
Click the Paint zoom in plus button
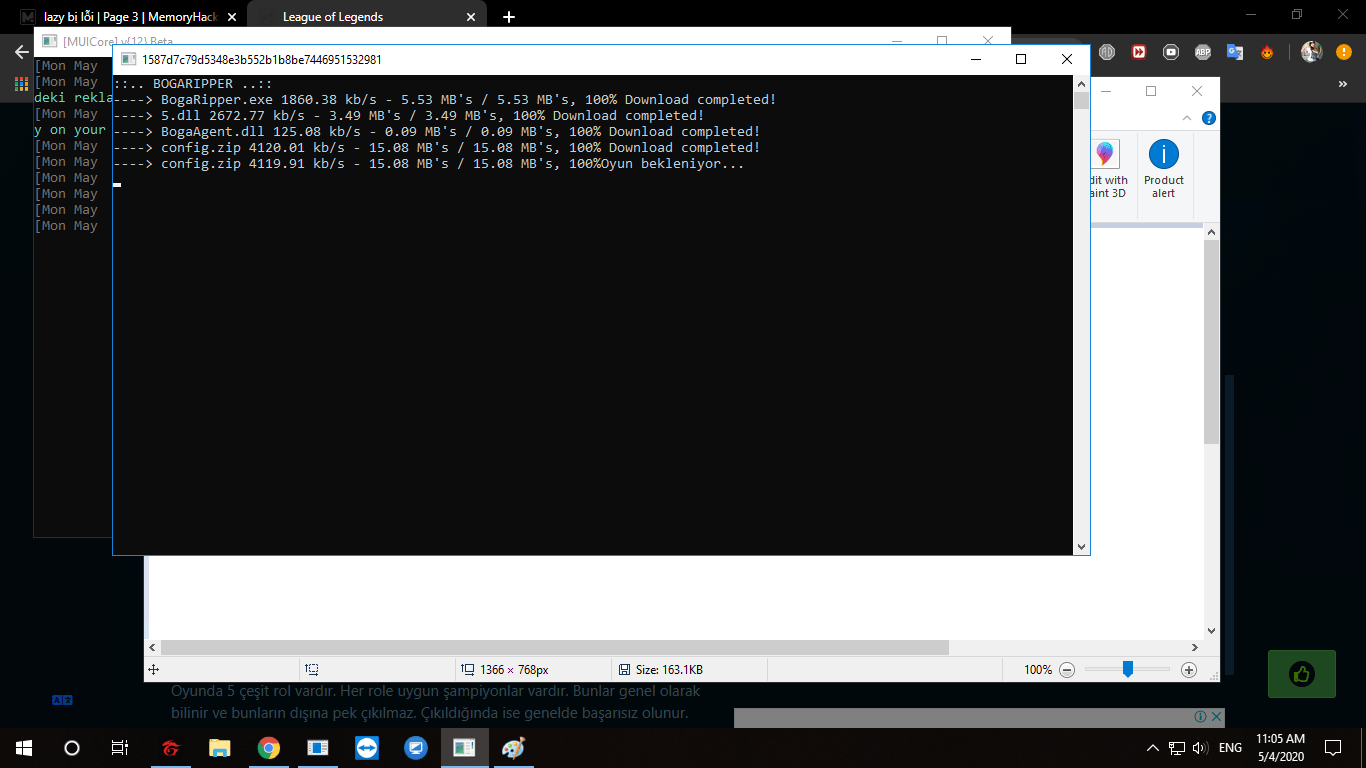pyautogui.click(x=1189, y=670)
